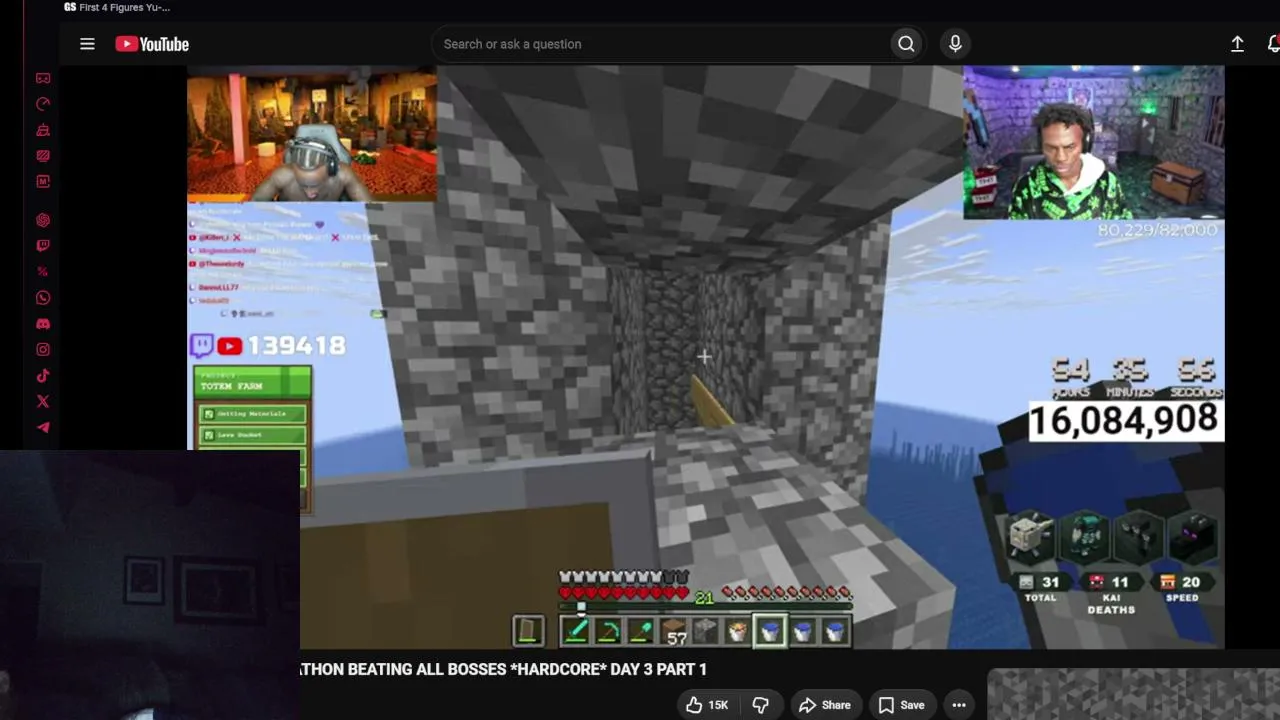Viewport: 1280px width, 720px height.
Task: Switch to the First 4 Figures browser tab
Action: pyautogui.click(x=117, y=7)
